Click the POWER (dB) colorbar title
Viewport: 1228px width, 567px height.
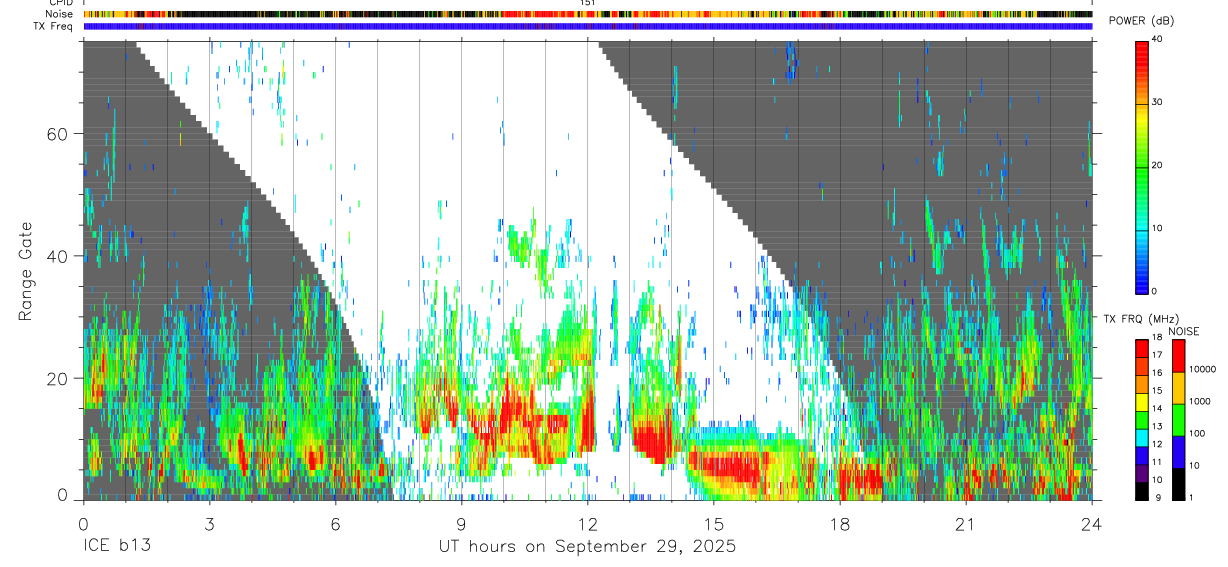[x=1141, y=21]
